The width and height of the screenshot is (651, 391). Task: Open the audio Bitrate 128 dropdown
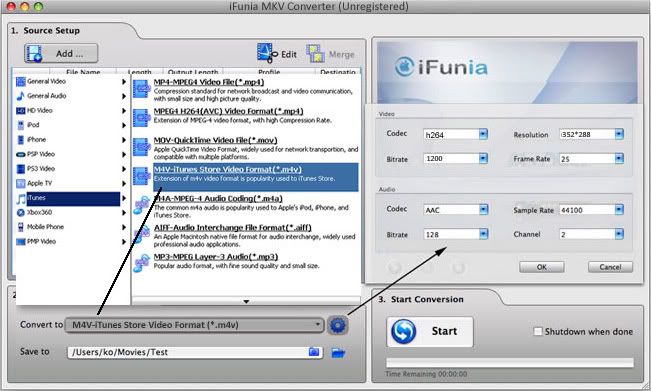coord(483,234)
